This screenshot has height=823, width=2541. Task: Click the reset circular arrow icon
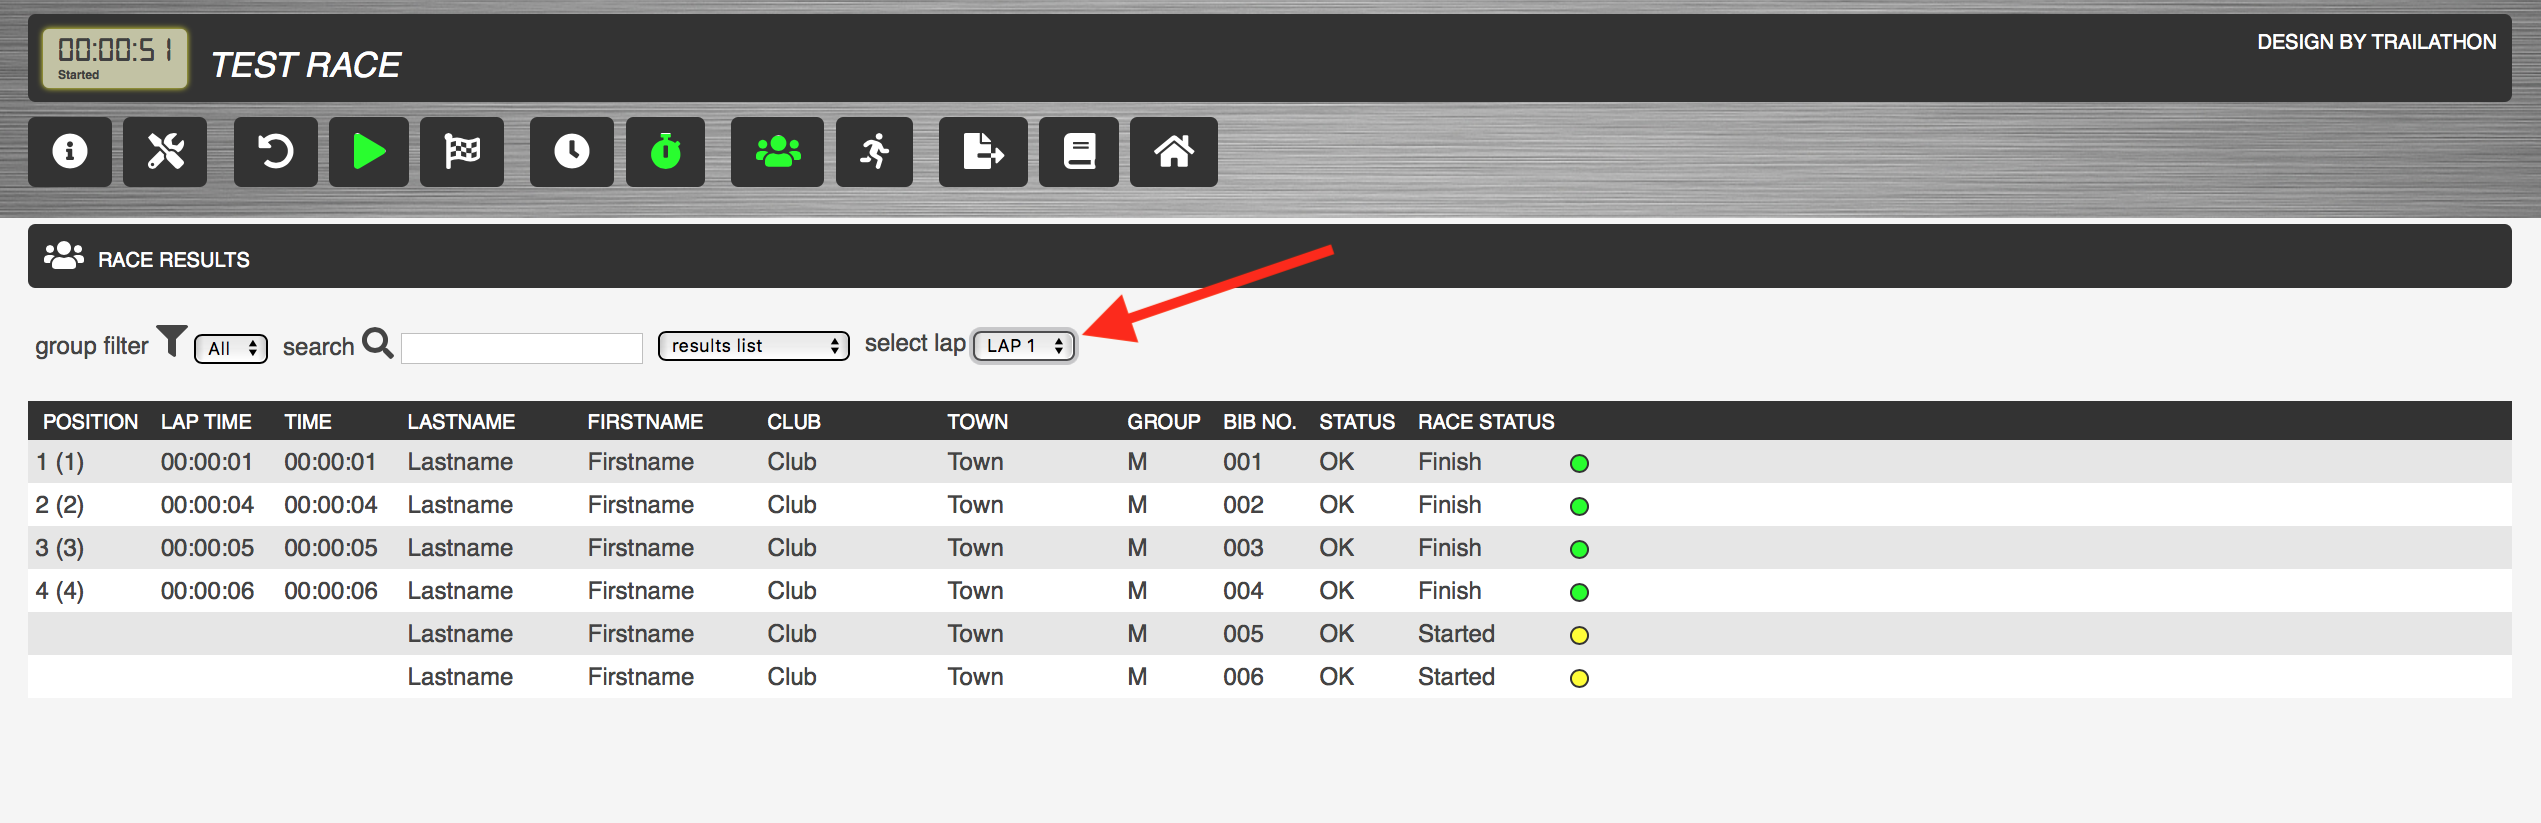275,152
